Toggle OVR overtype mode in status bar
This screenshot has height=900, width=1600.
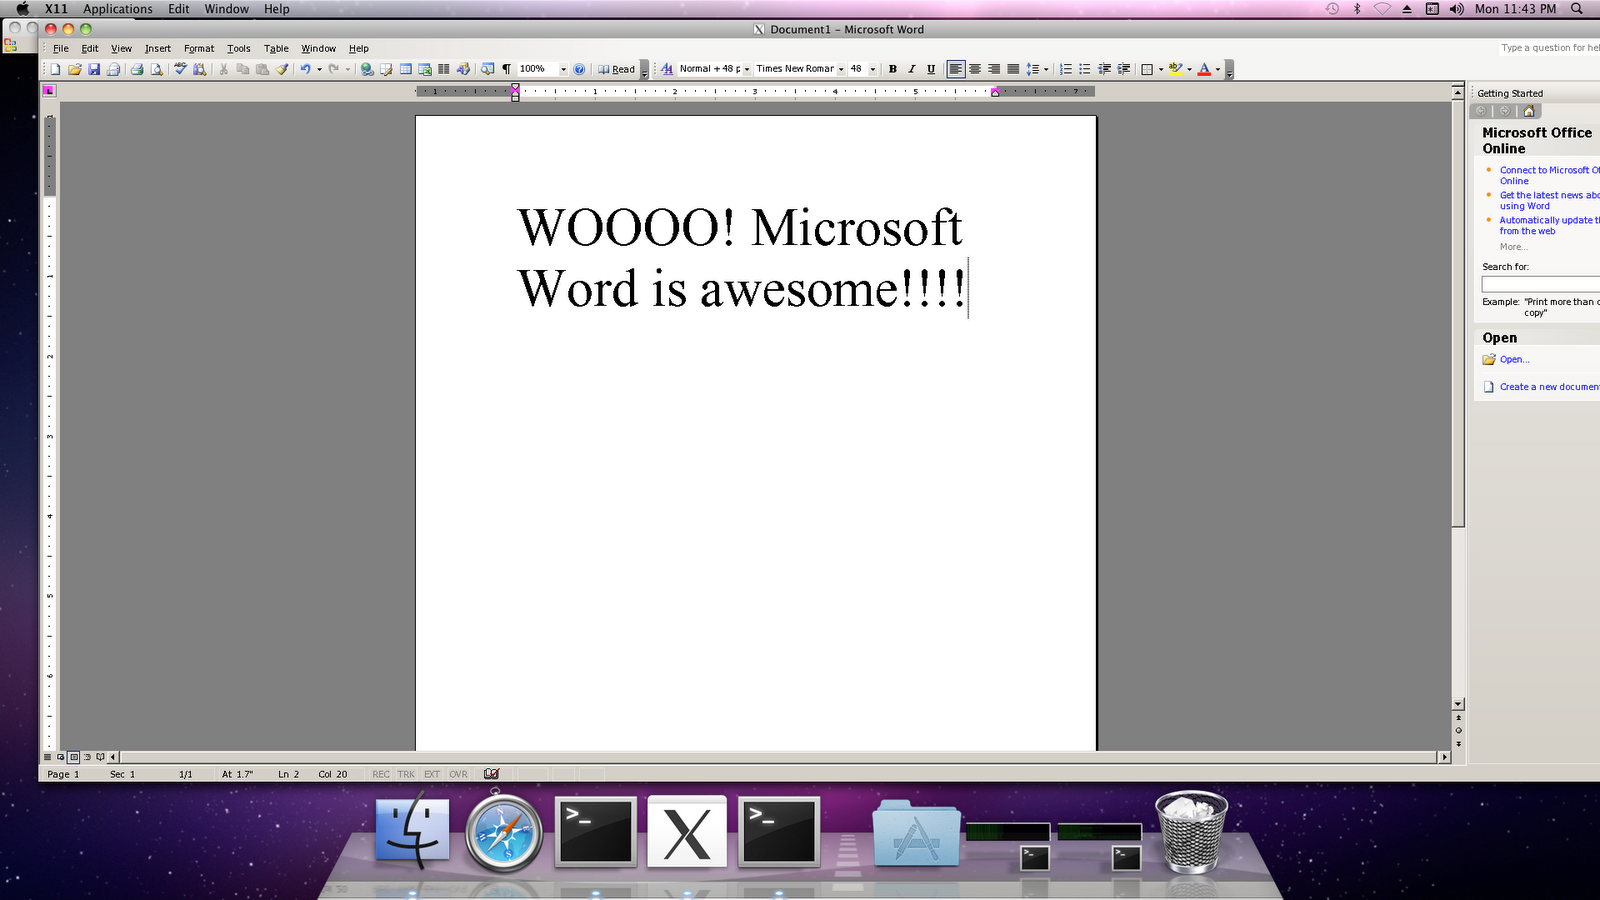click(x=458, y=774)
